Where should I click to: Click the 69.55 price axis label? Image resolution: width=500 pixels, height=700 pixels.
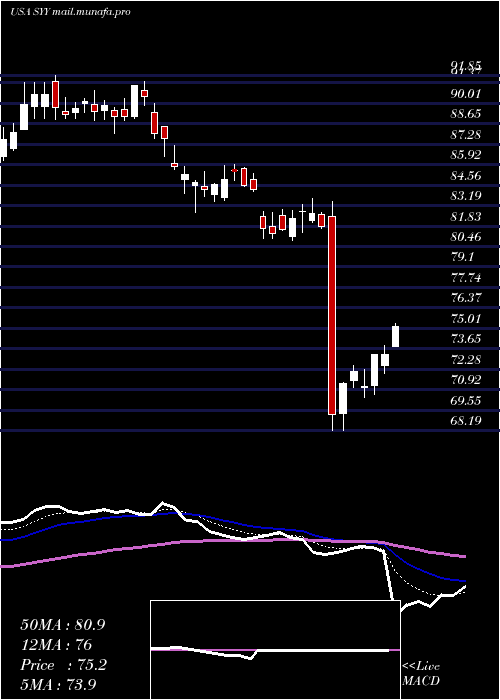click(467, 400)
